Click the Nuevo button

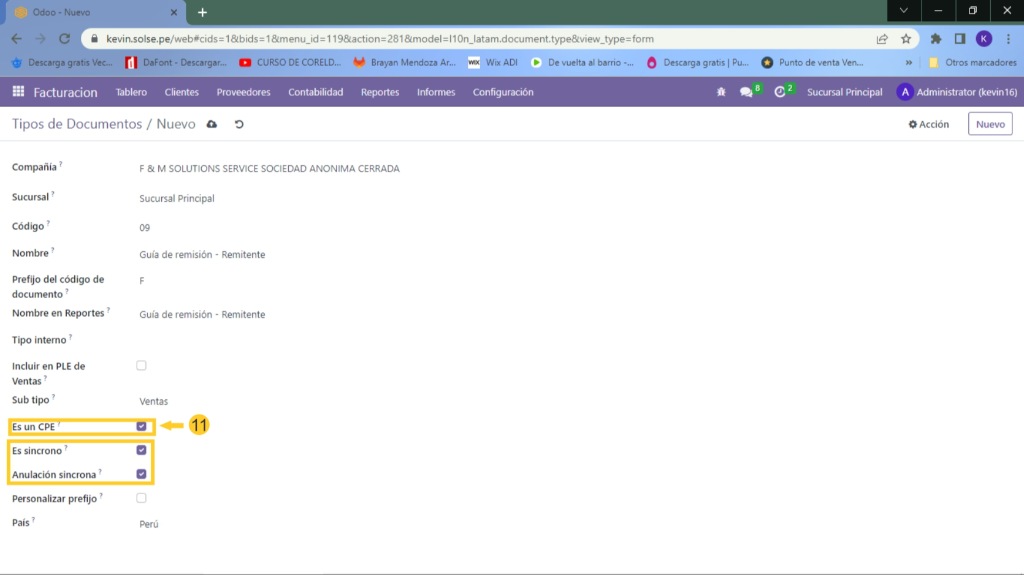pyautogui.click(x=989, y=124)
